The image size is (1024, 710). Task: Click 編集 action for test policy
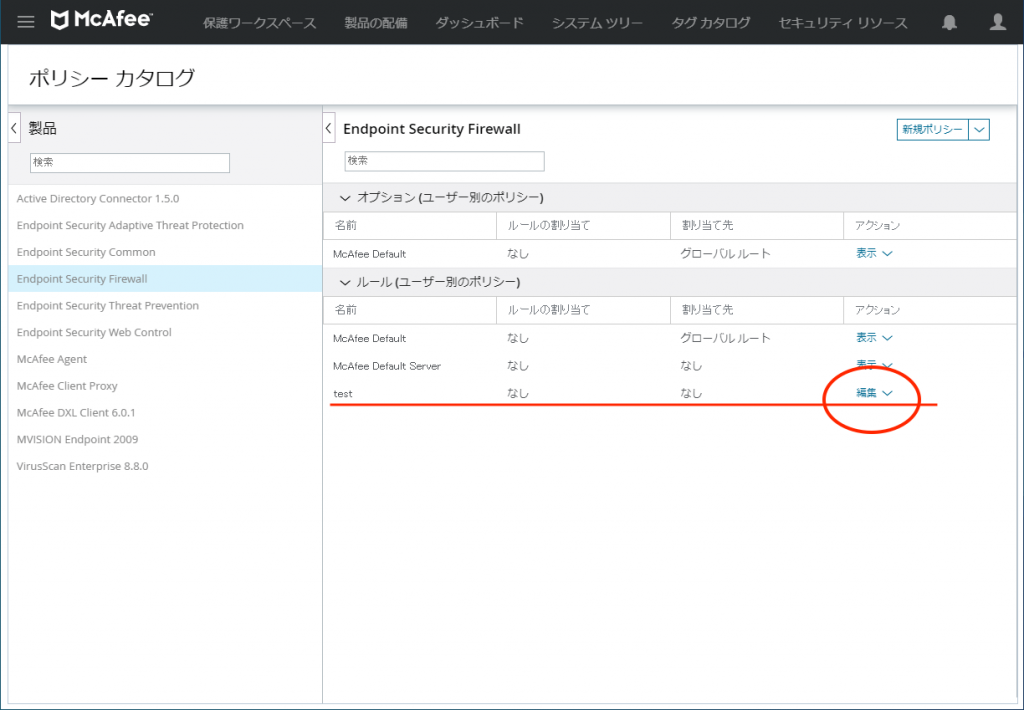pos(874,393)
